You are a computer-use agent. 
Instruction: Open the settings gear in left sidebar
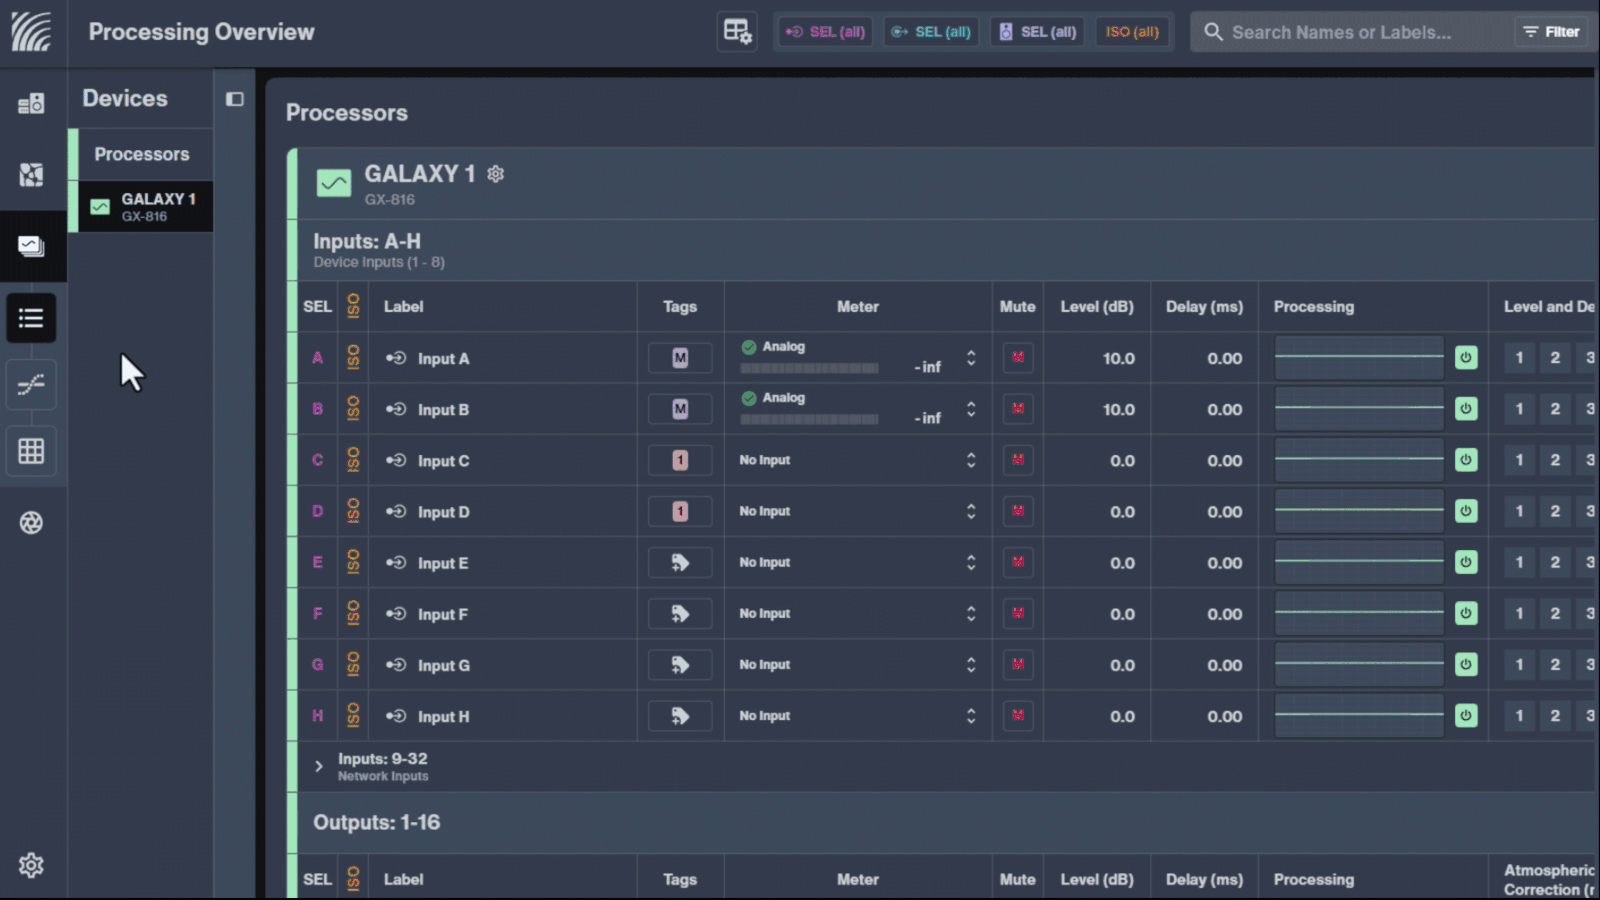pyautogui.click(x=31, y=865)
